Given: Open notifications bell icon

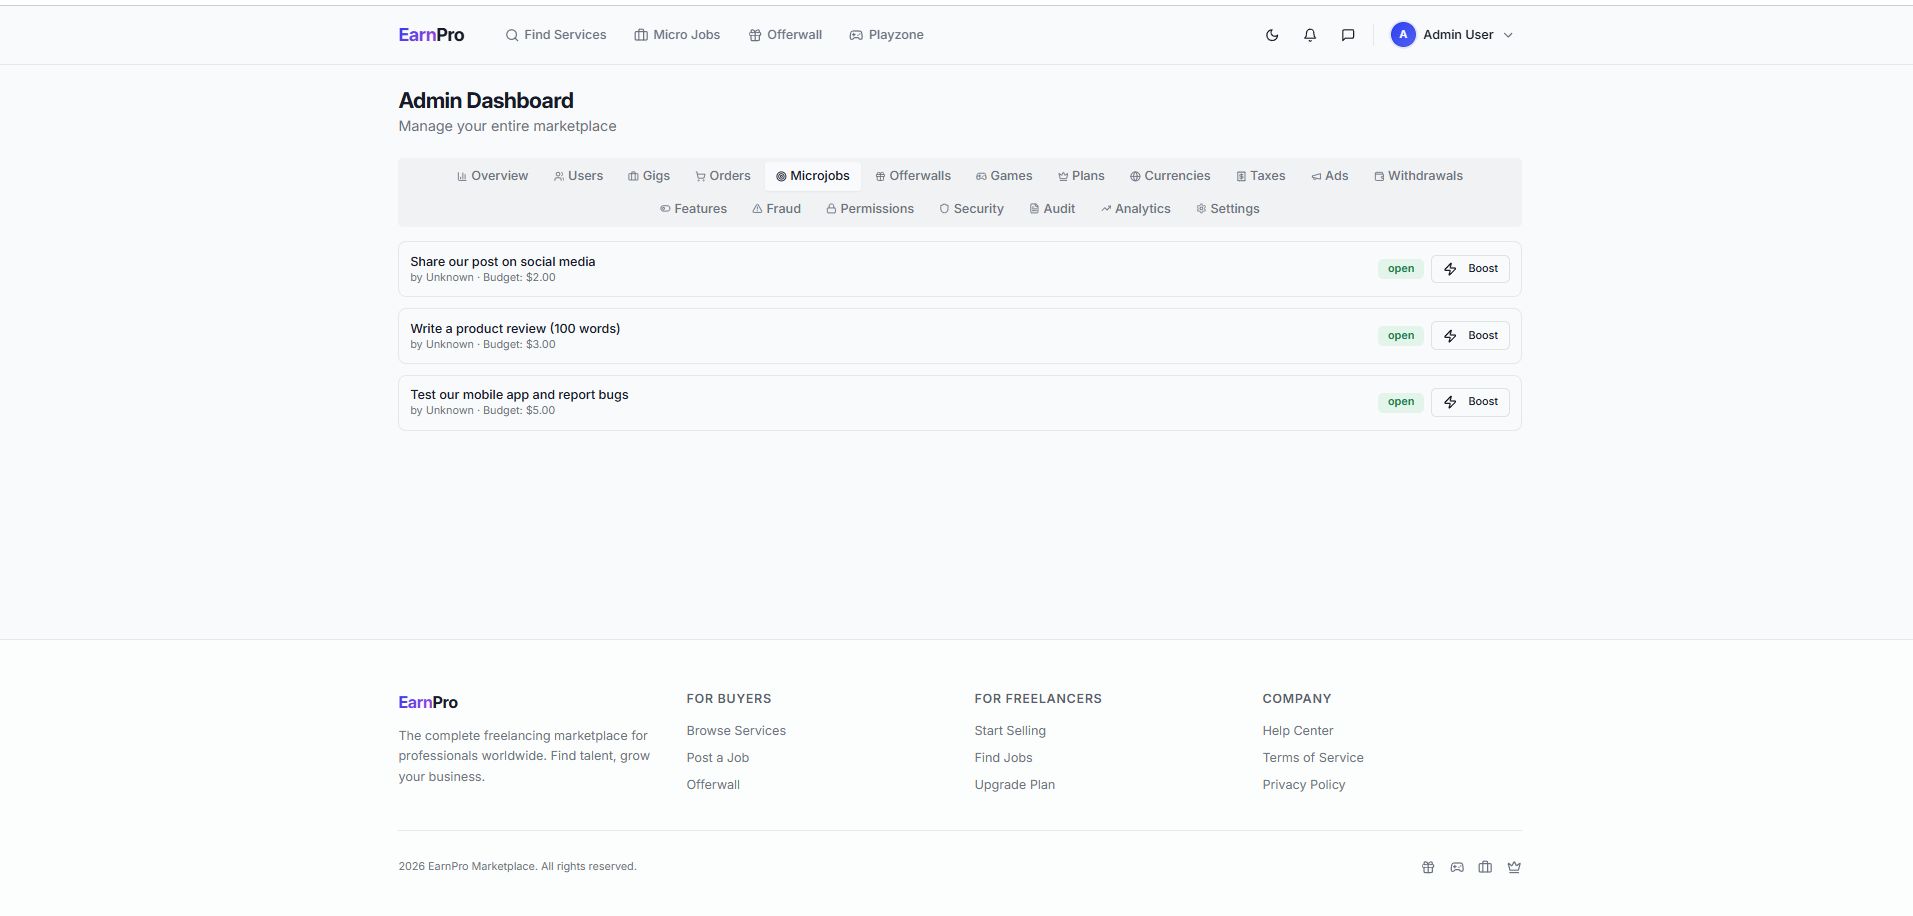Looking at the screenshot, I should 1310,35.
